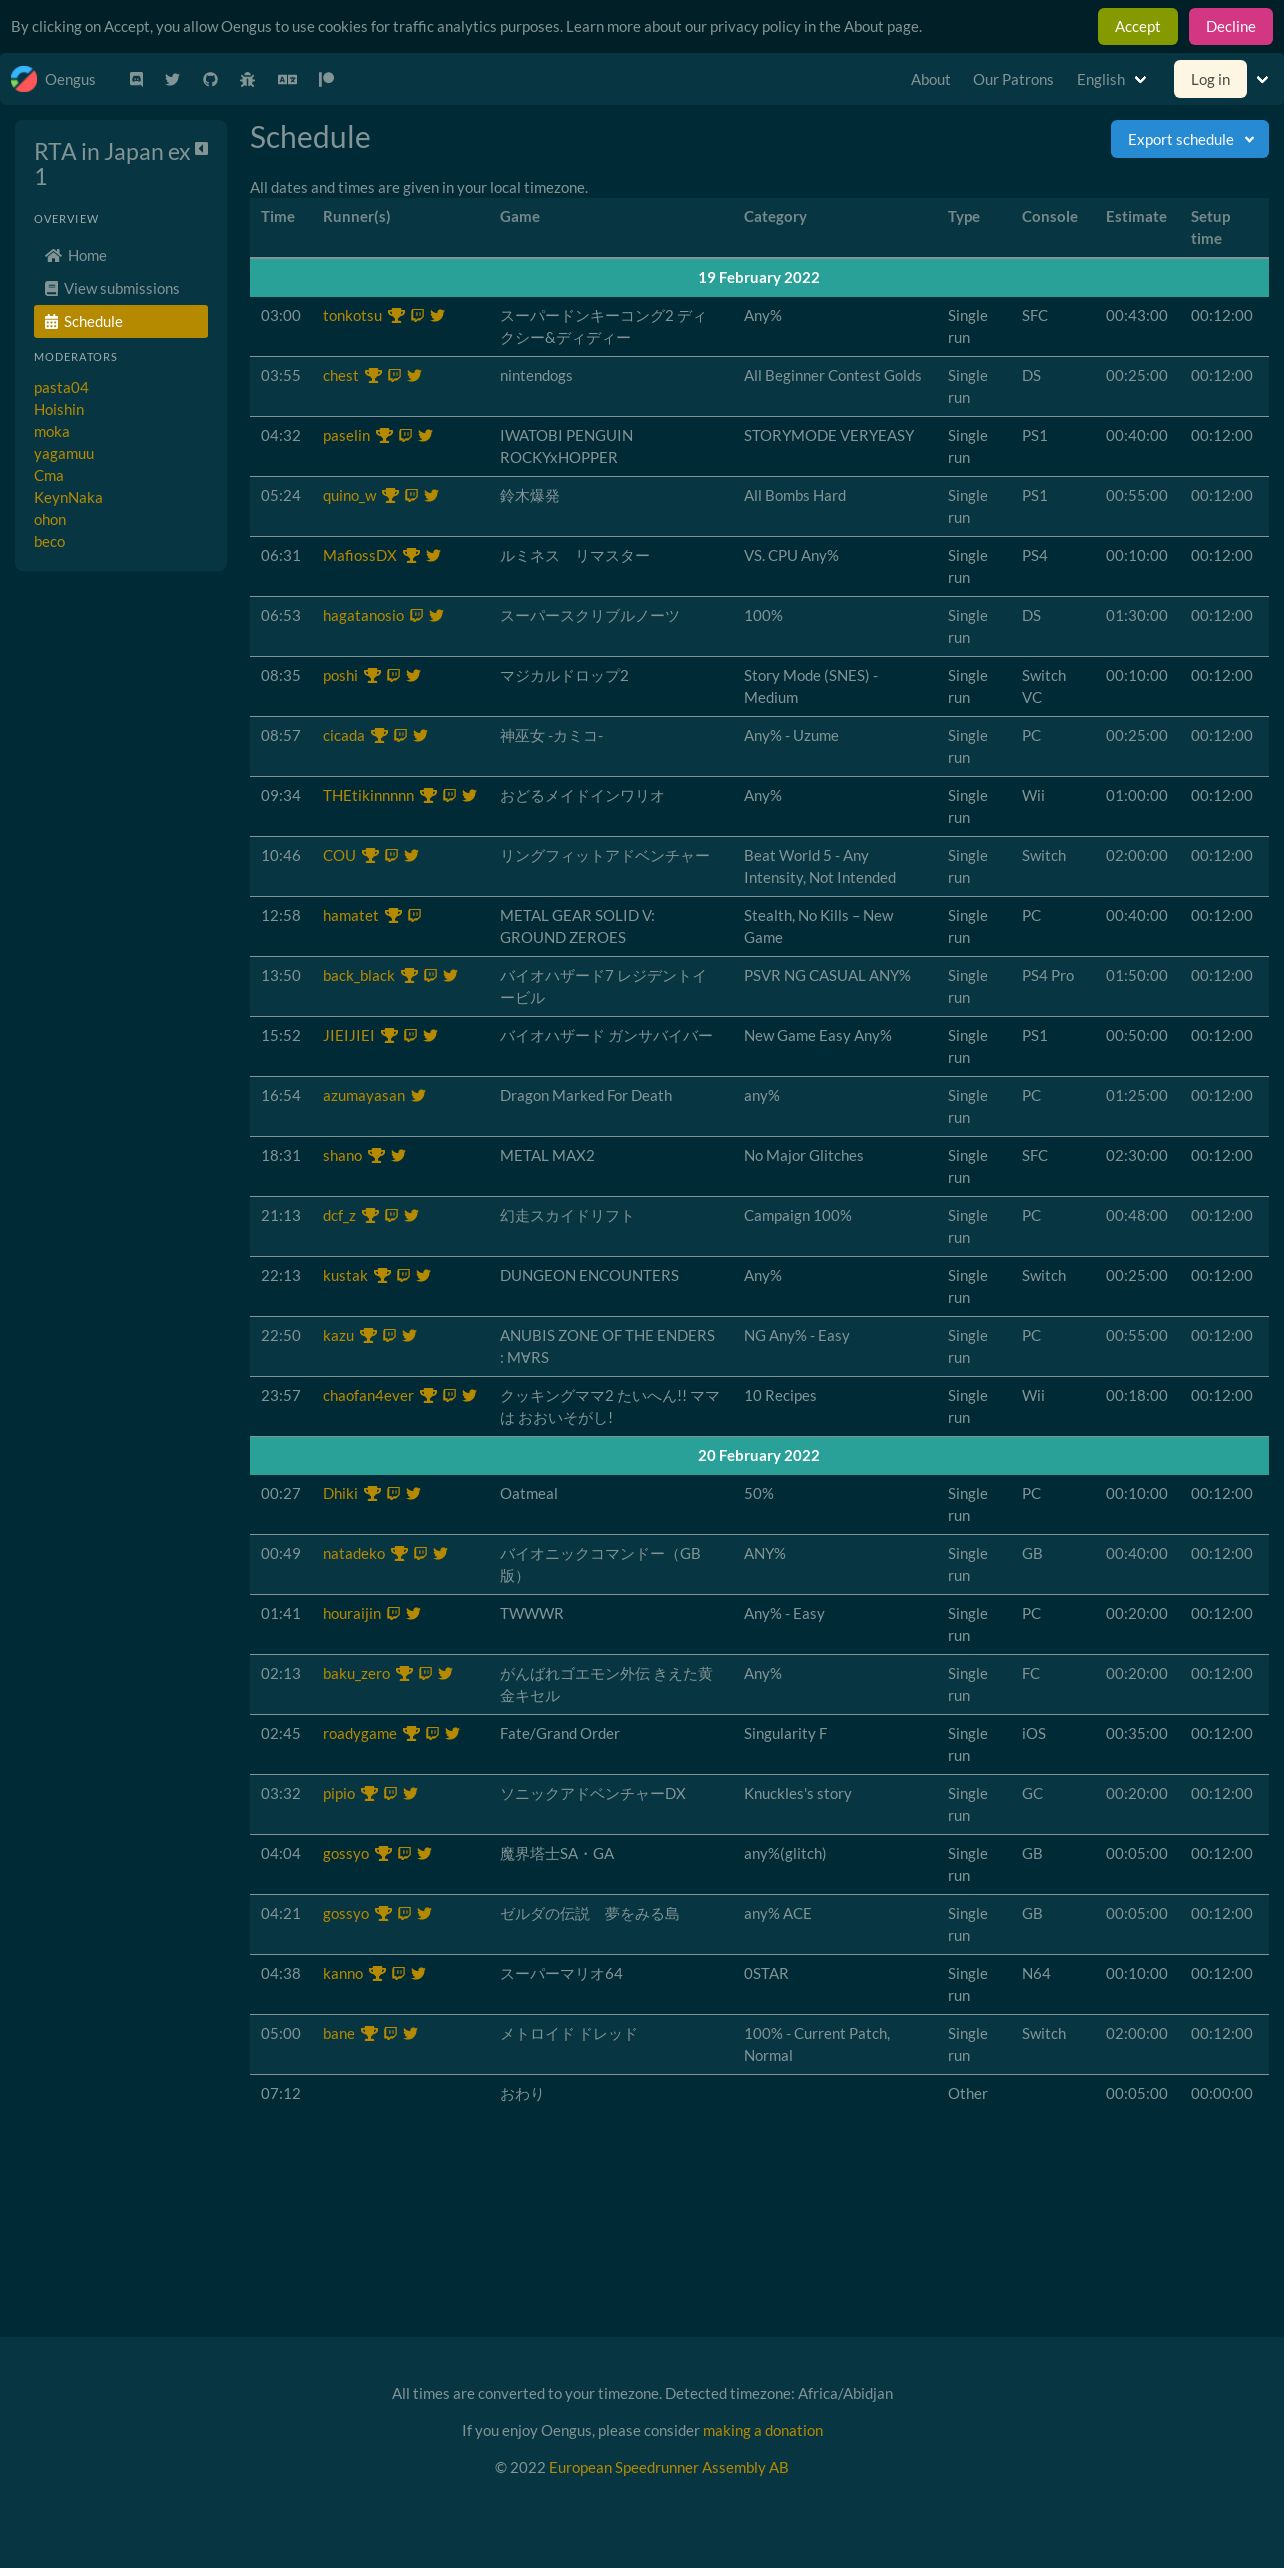This screenshot has height=2568, width=1284.
Task: Open moderator KeynNaka's profile
Action: coord(68,498)
